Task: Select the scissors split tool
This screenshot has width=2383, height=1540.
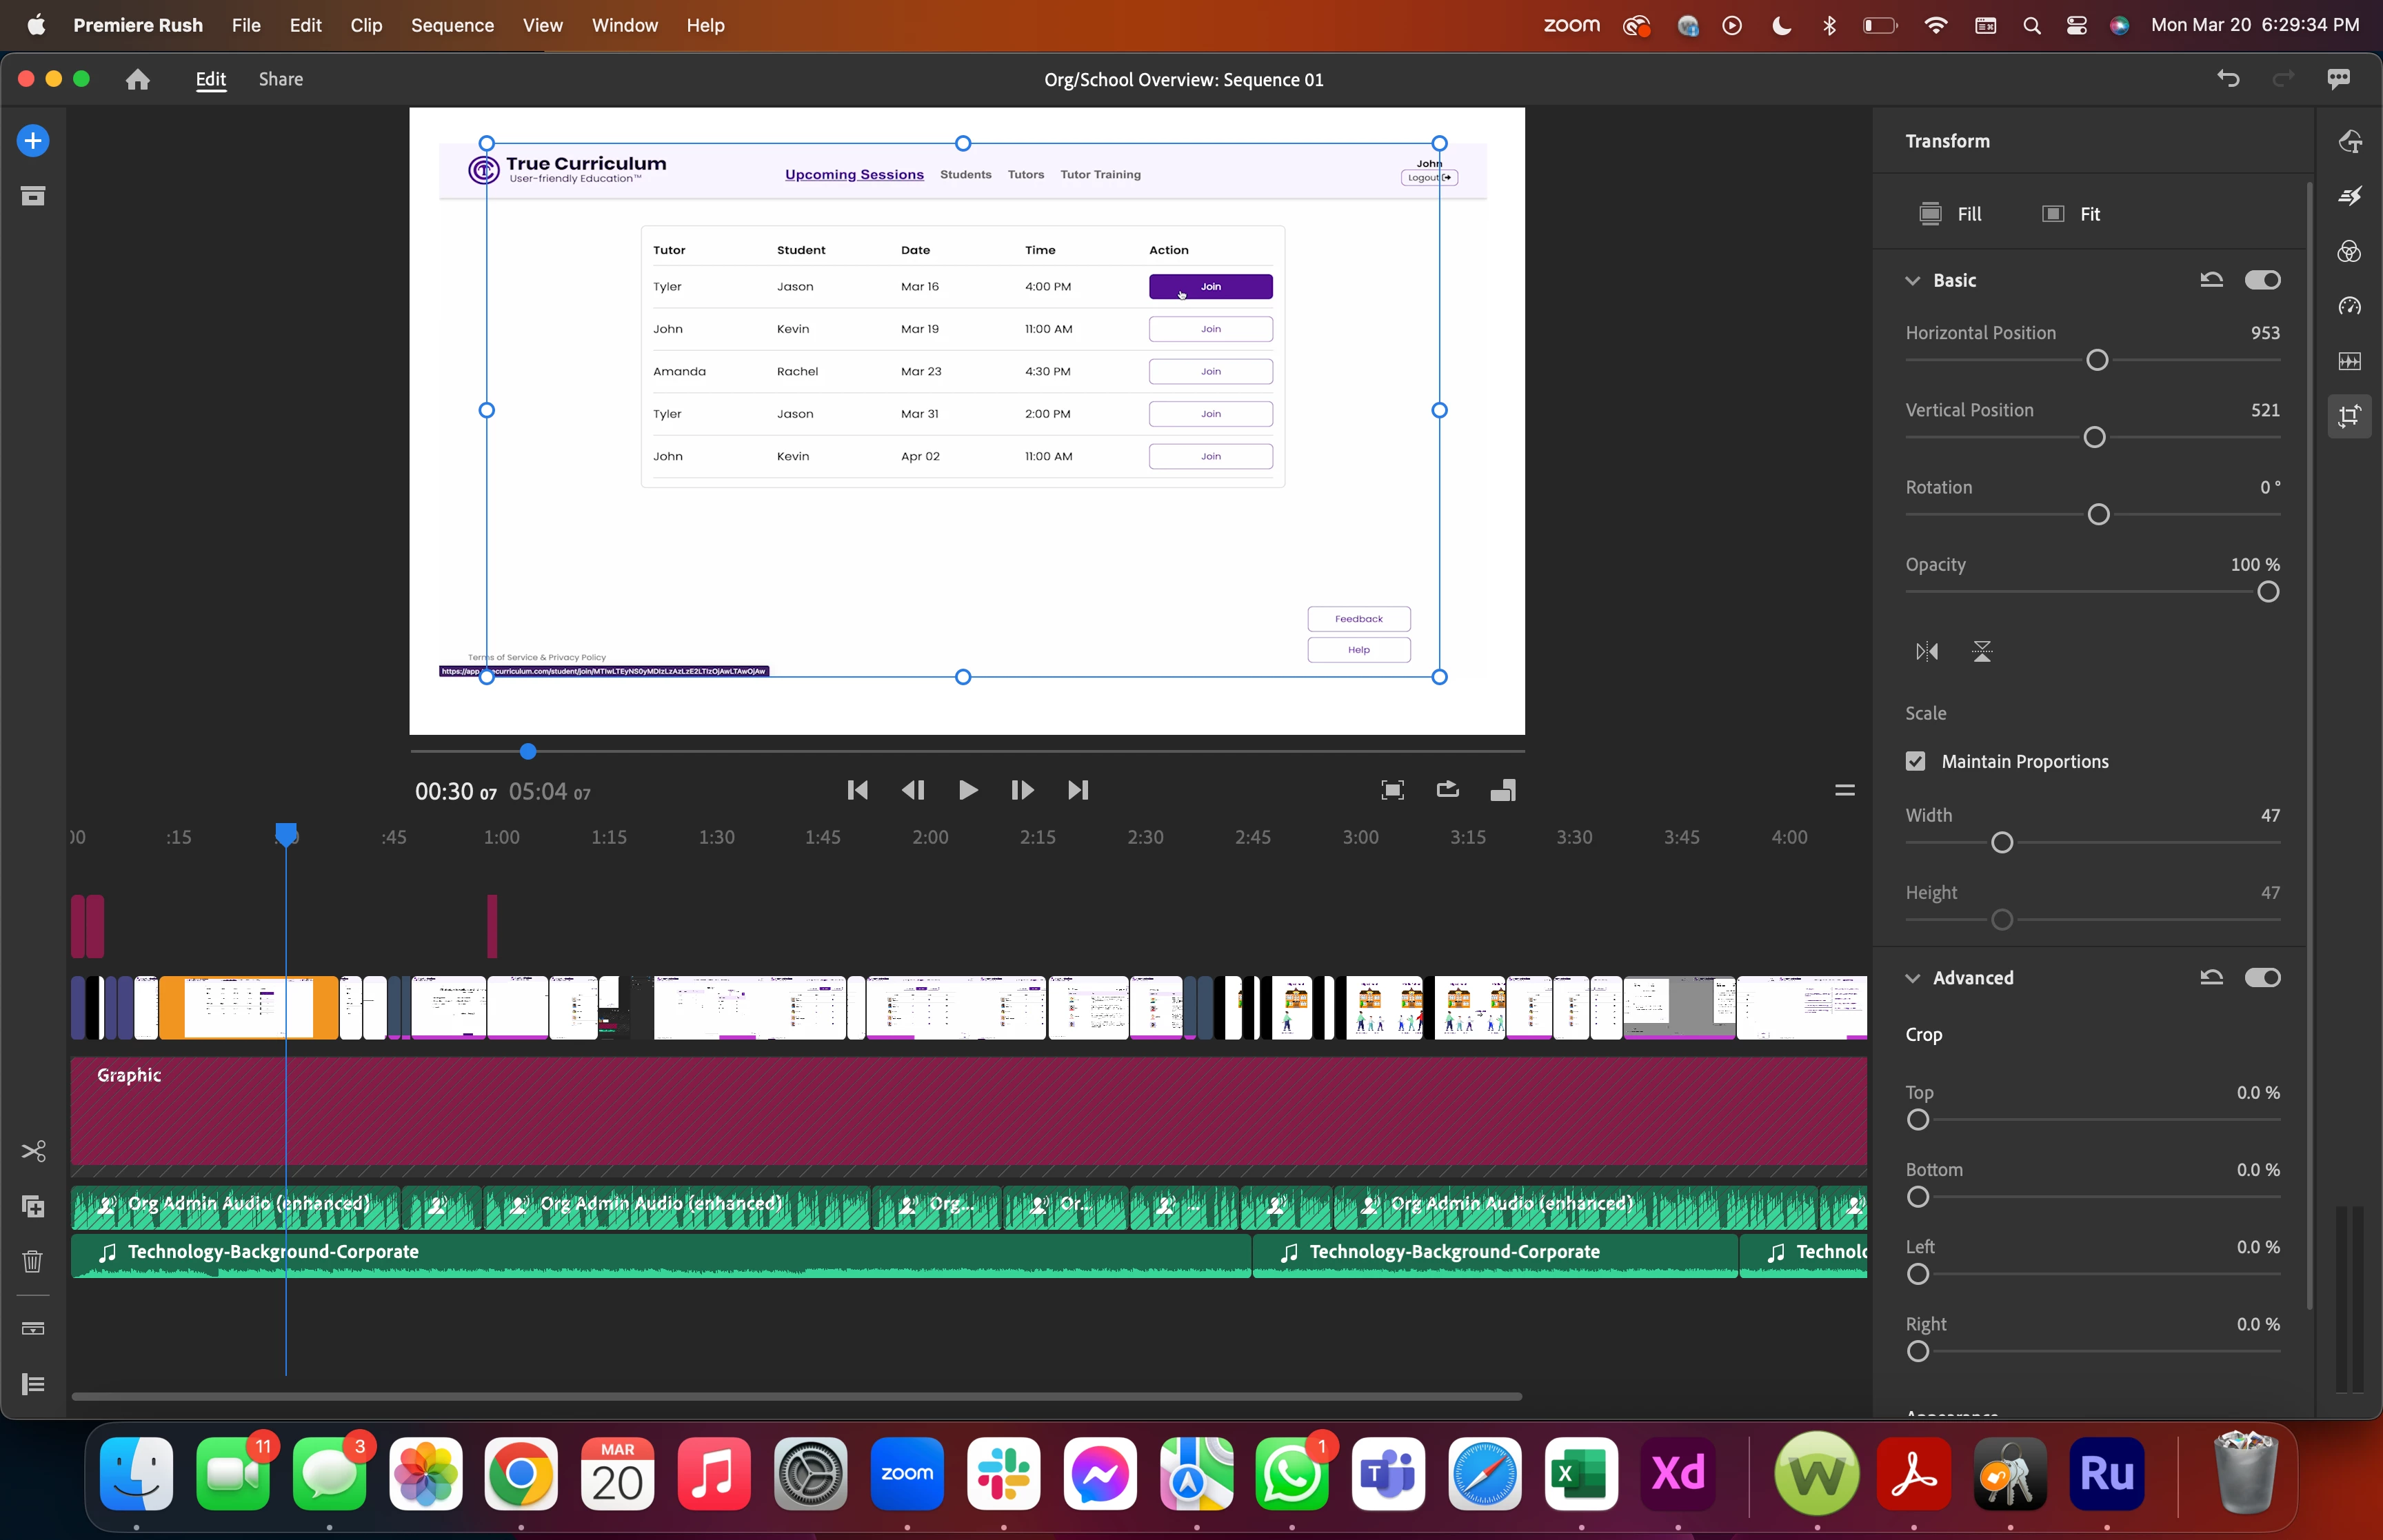Action: [33, 1151]
